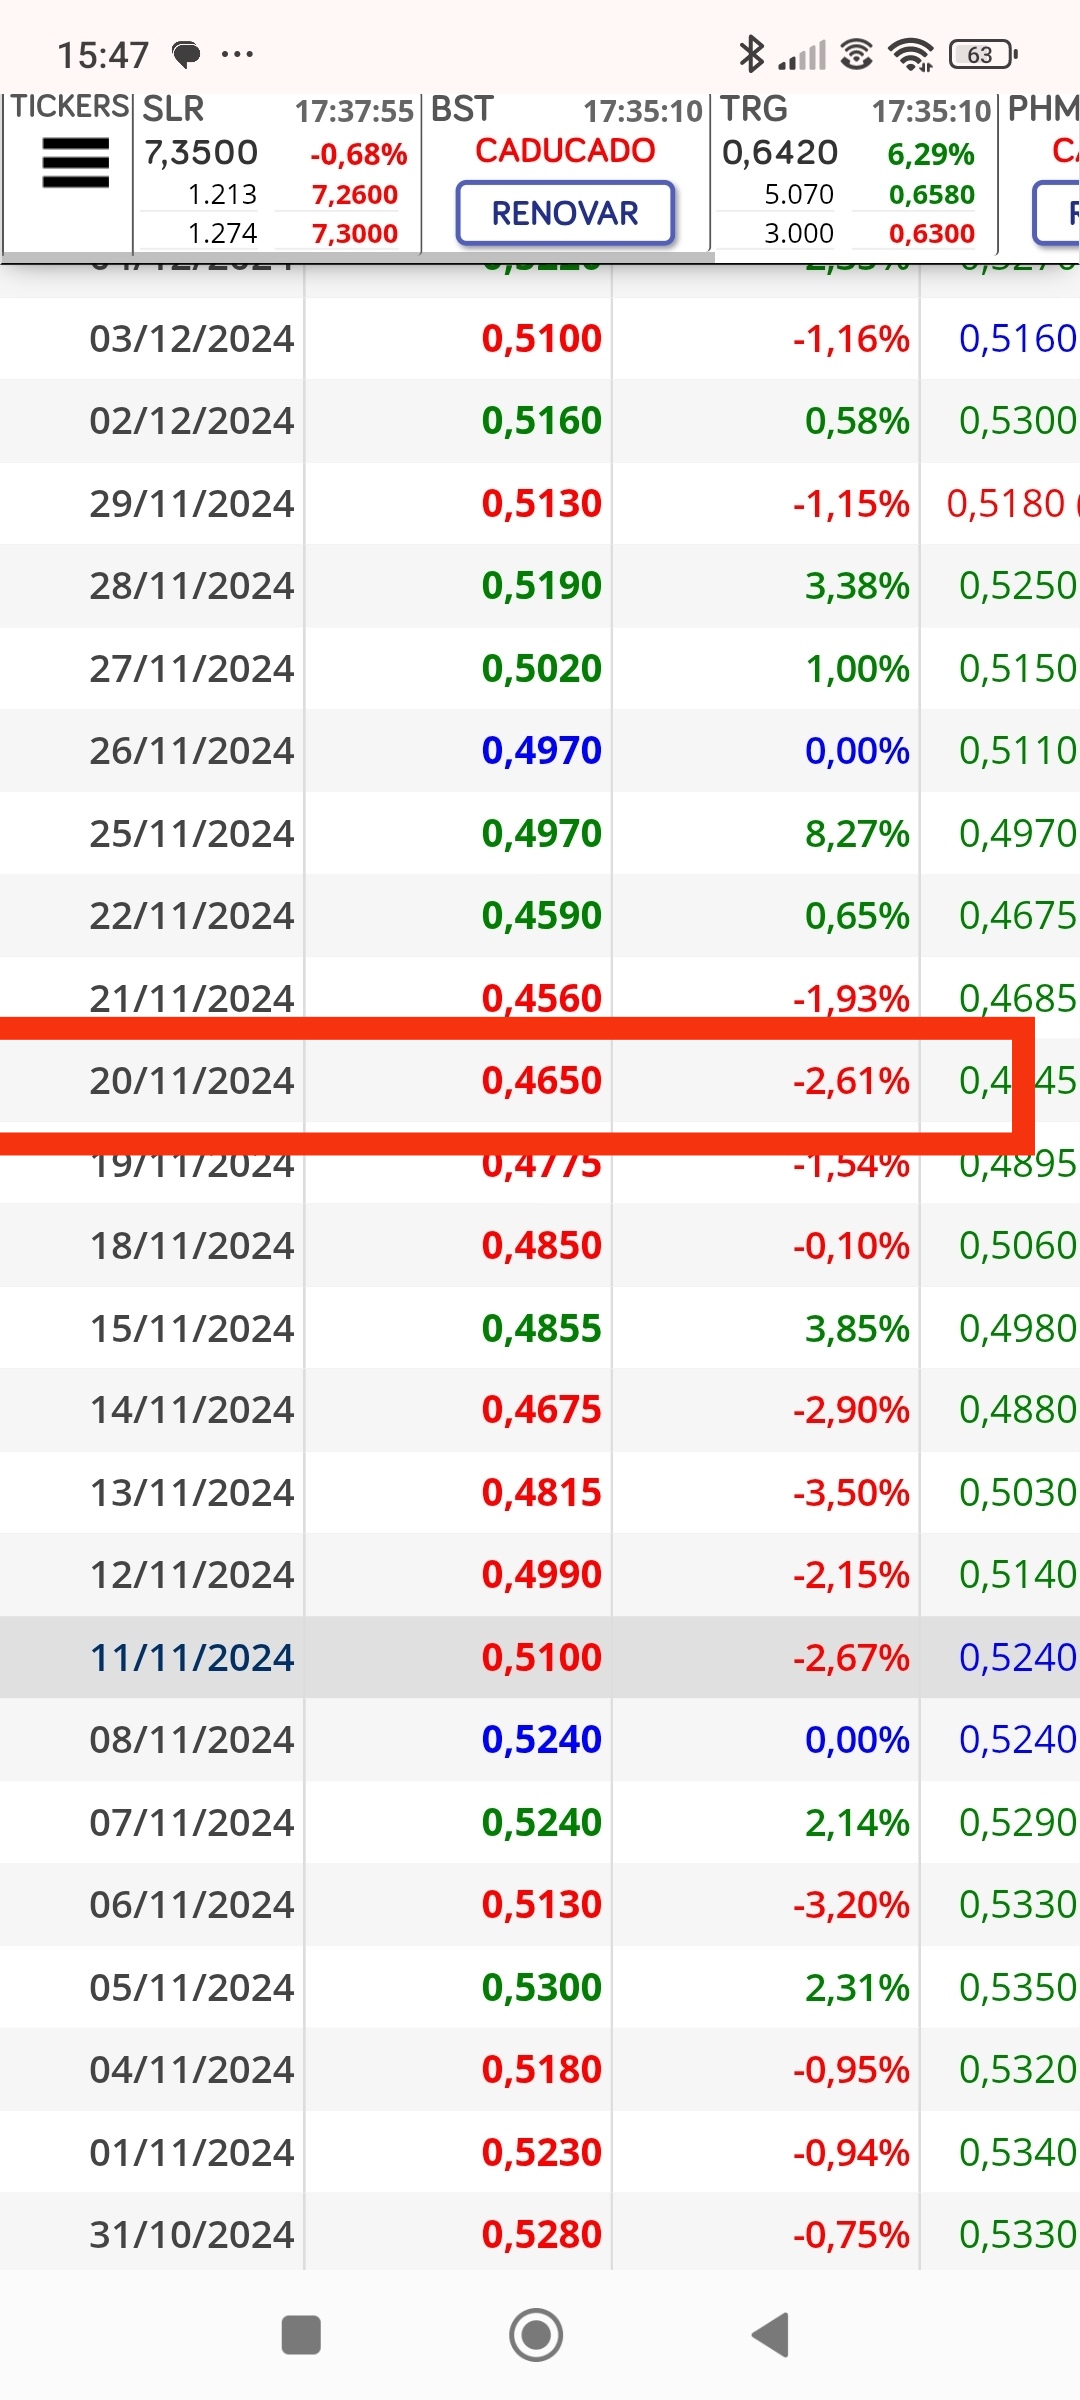Tap the Bluetooth status icon
Screen dimensions: 1080x2400
(751, 54)
